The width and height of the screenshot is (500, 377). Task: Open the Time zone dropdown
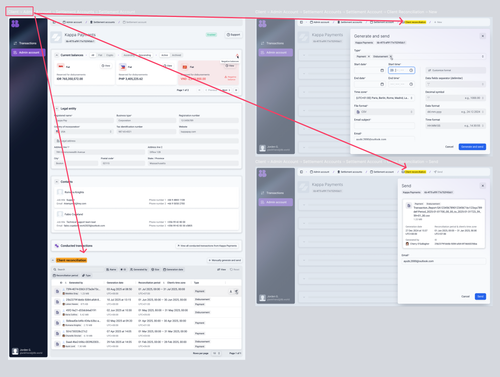[x=384, y=98]
